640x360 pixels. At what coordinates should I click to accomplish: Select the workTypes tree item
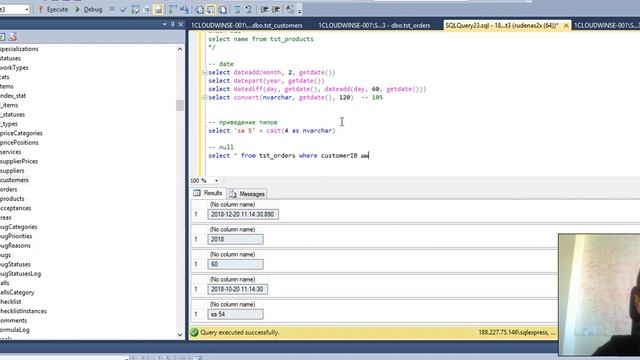pos(14,67)
